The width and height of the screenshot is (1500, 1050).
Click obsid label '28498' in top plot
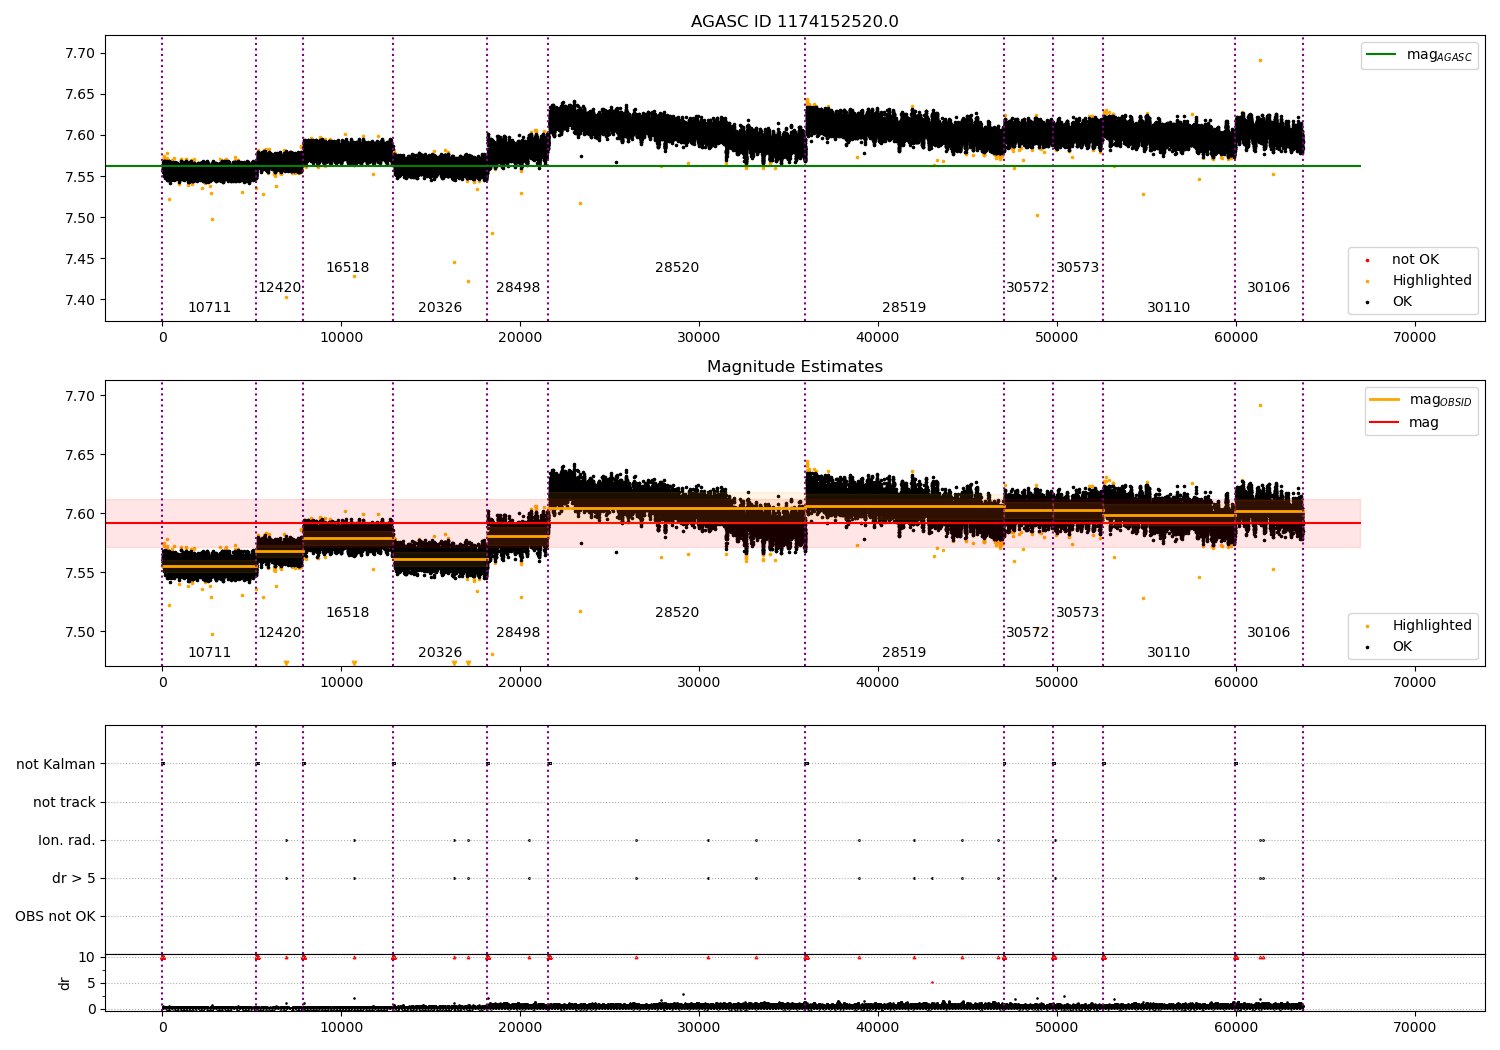(518, 288)
